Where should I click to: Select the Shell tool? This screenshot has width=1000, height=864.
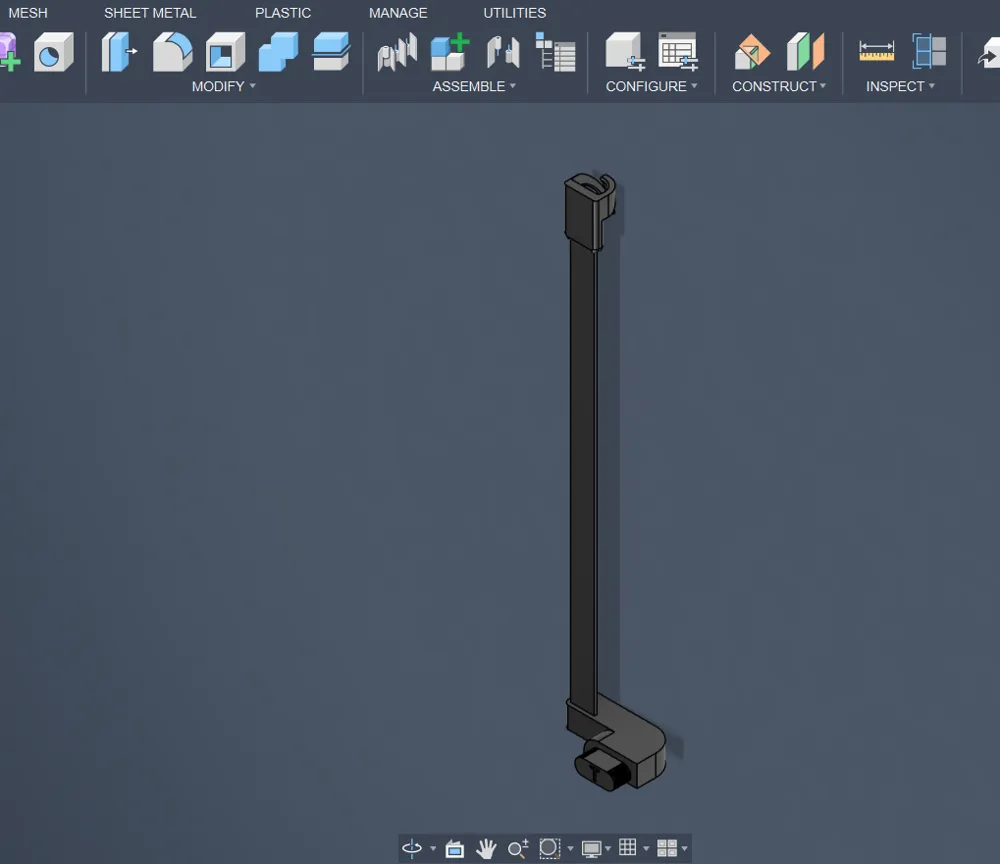(225, 52)
